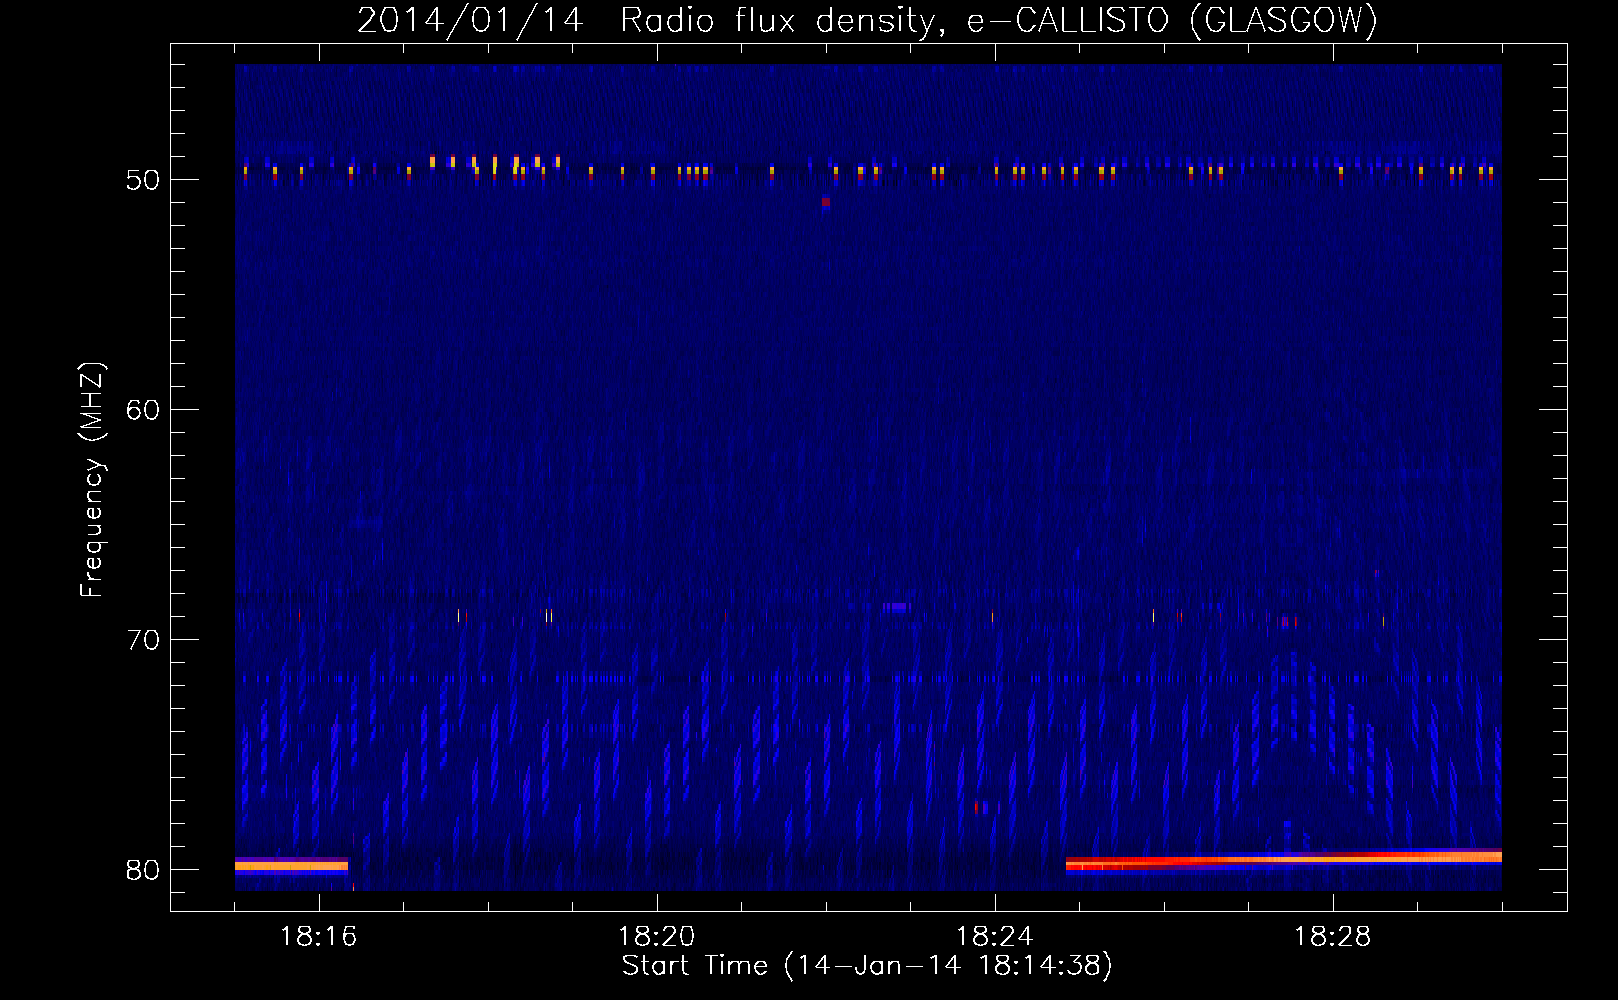
Task: Click the 50 frequency tick label
Action: coord(143,180)
